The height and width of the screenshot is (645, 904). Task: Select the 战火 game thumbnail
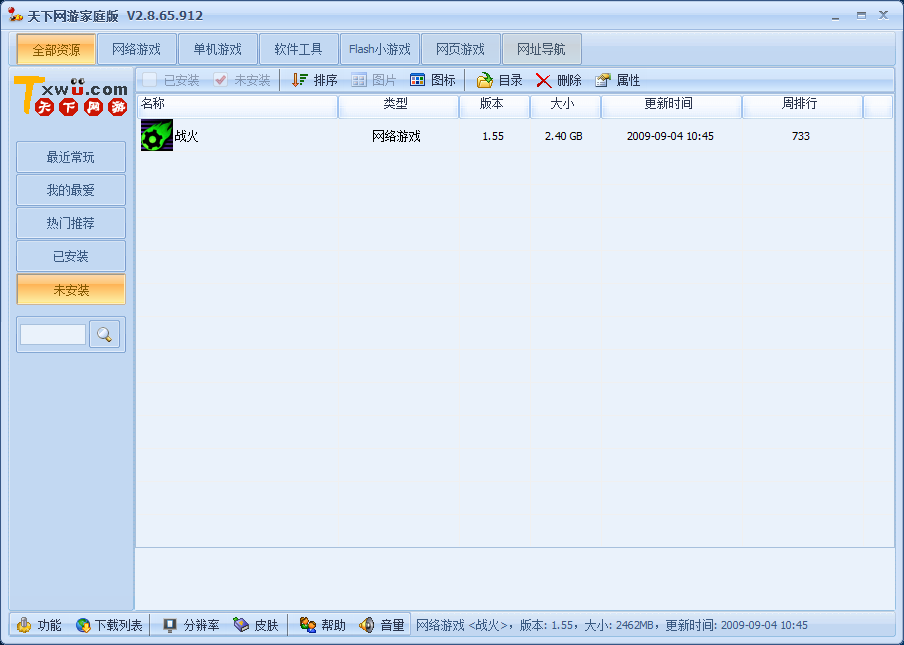tap(157, 135)
